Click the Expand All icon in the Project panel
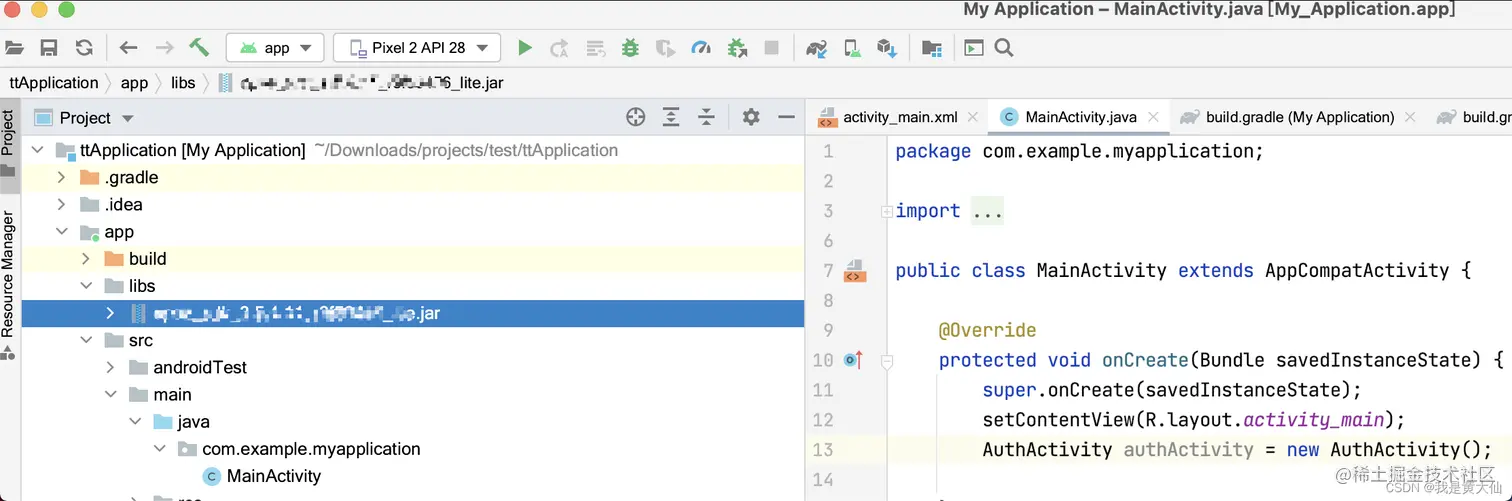 coord(671,118)
